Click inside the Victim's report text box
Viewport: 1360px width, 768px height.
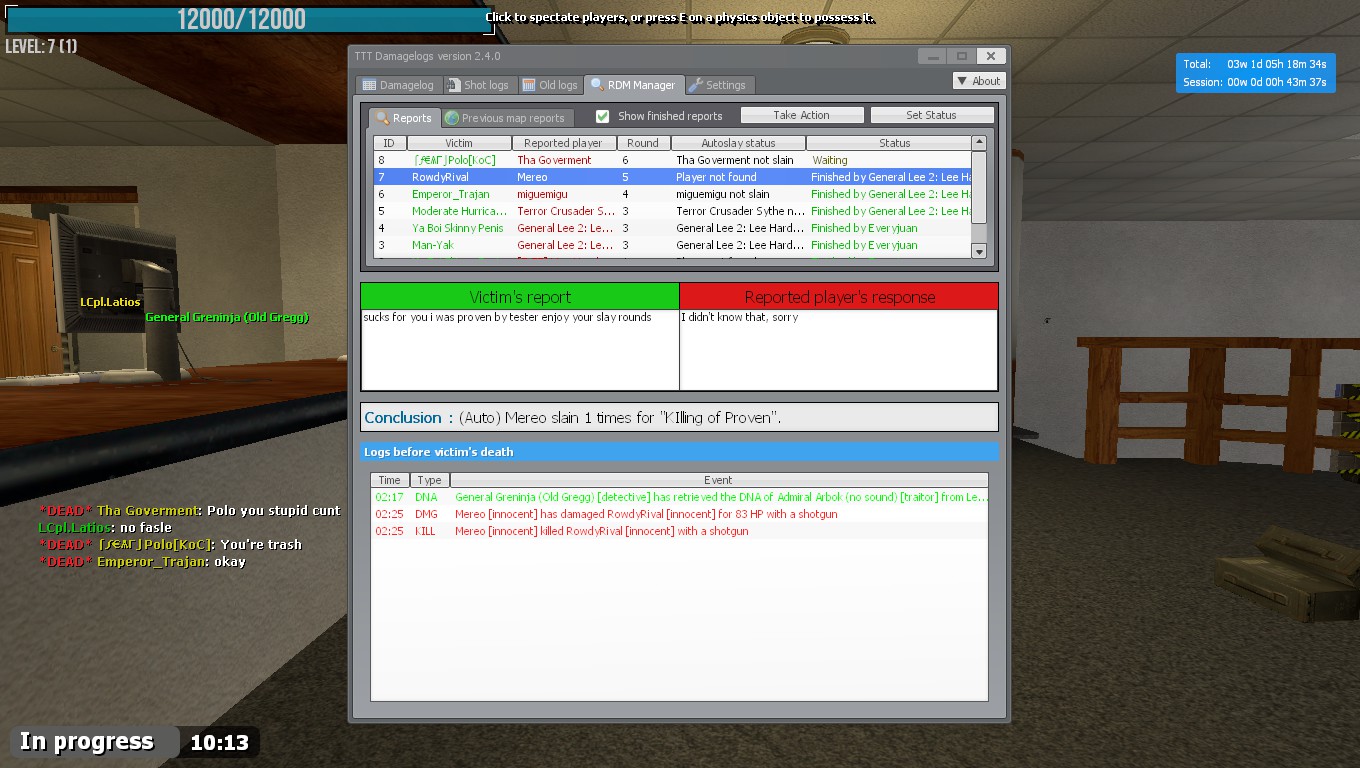[520, 350]
